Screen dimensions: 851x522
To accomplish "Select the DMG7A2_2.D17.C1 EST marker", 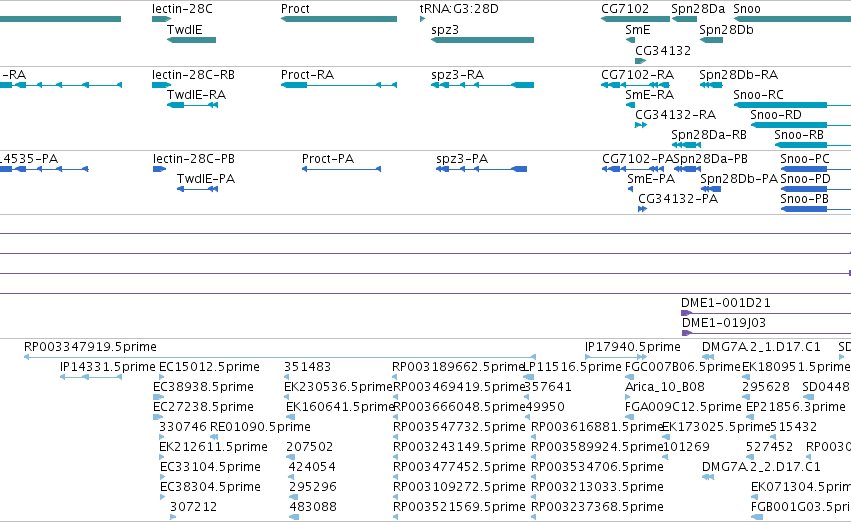I will (x=708, y=477).
